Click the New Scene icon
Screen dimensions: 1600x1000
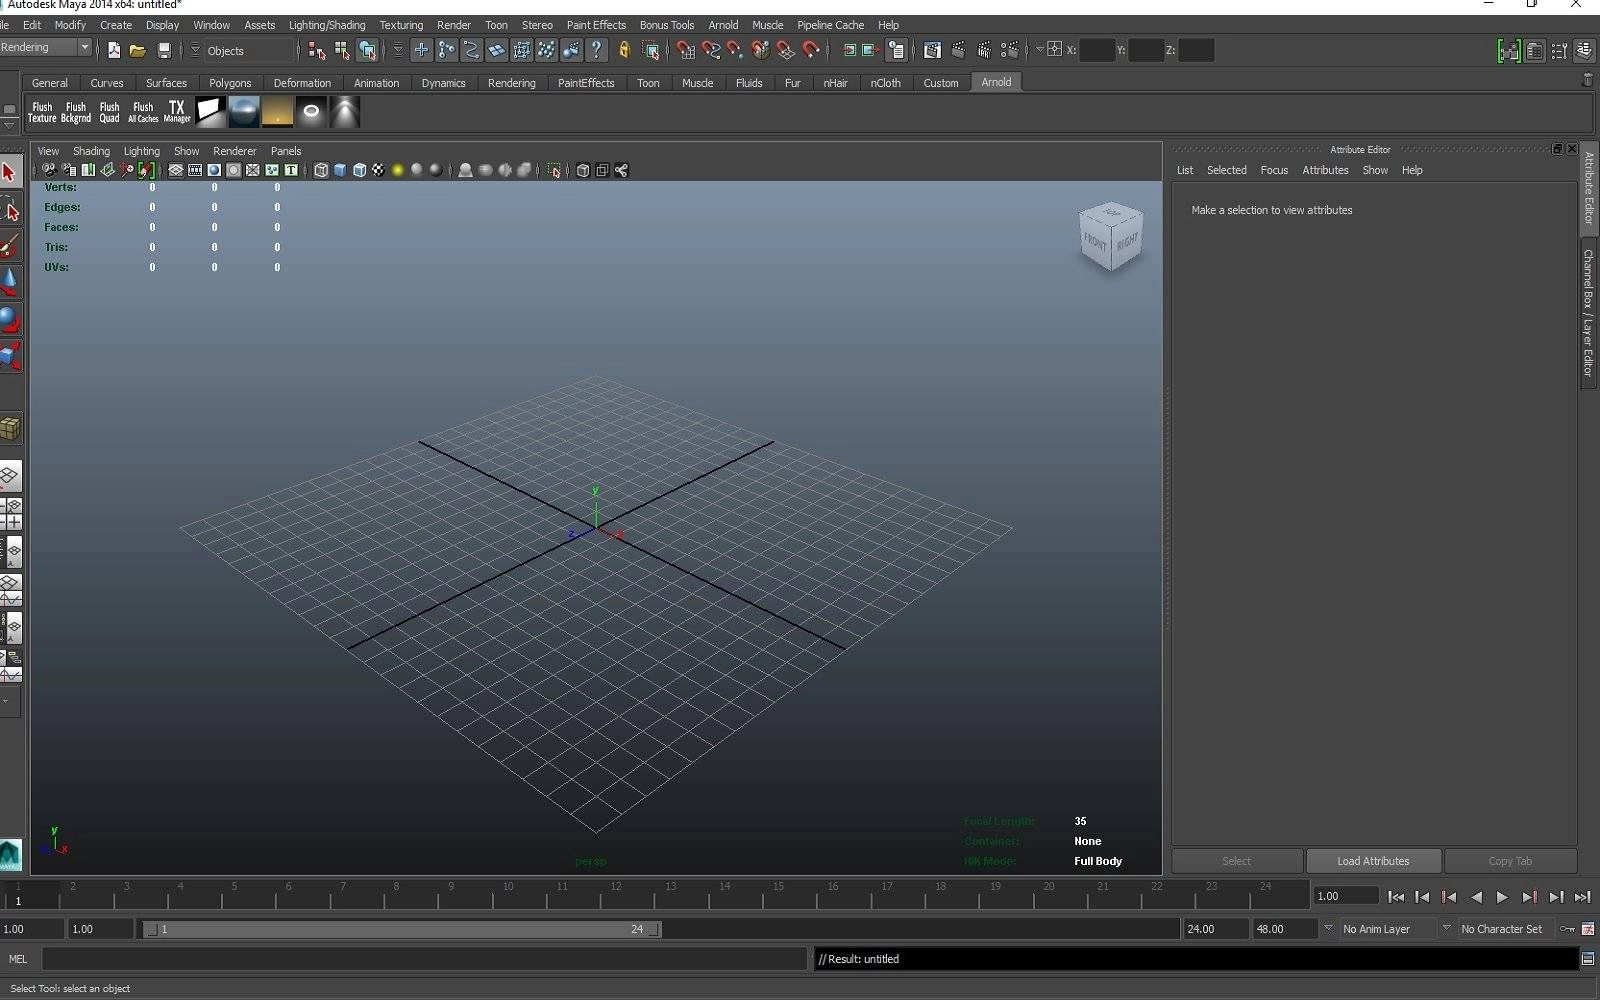click(x=114, y=50)
